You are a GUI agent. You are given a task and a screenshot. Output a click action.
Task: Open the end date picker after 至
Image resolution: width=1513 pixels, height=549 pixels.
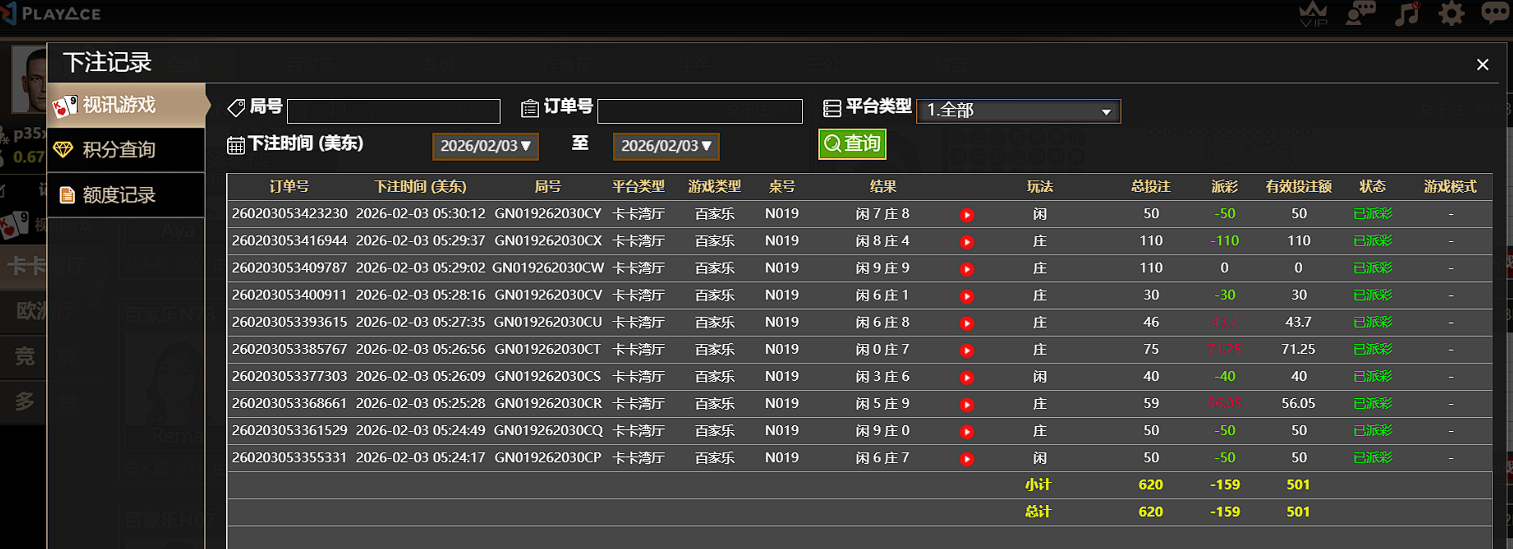(x=666, y=146)
